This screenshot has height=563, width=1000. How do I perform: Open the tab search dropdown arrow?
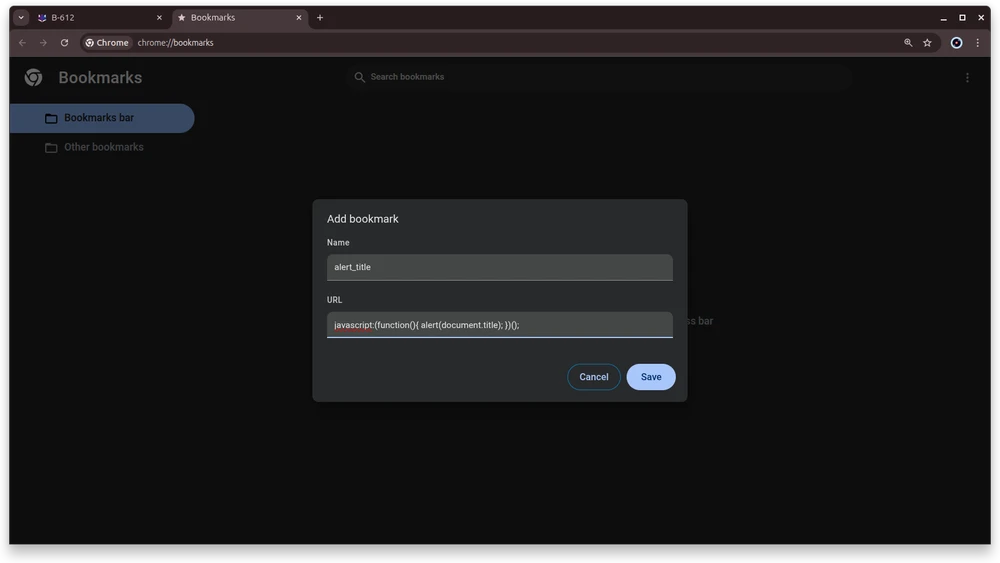click(21, 18)
